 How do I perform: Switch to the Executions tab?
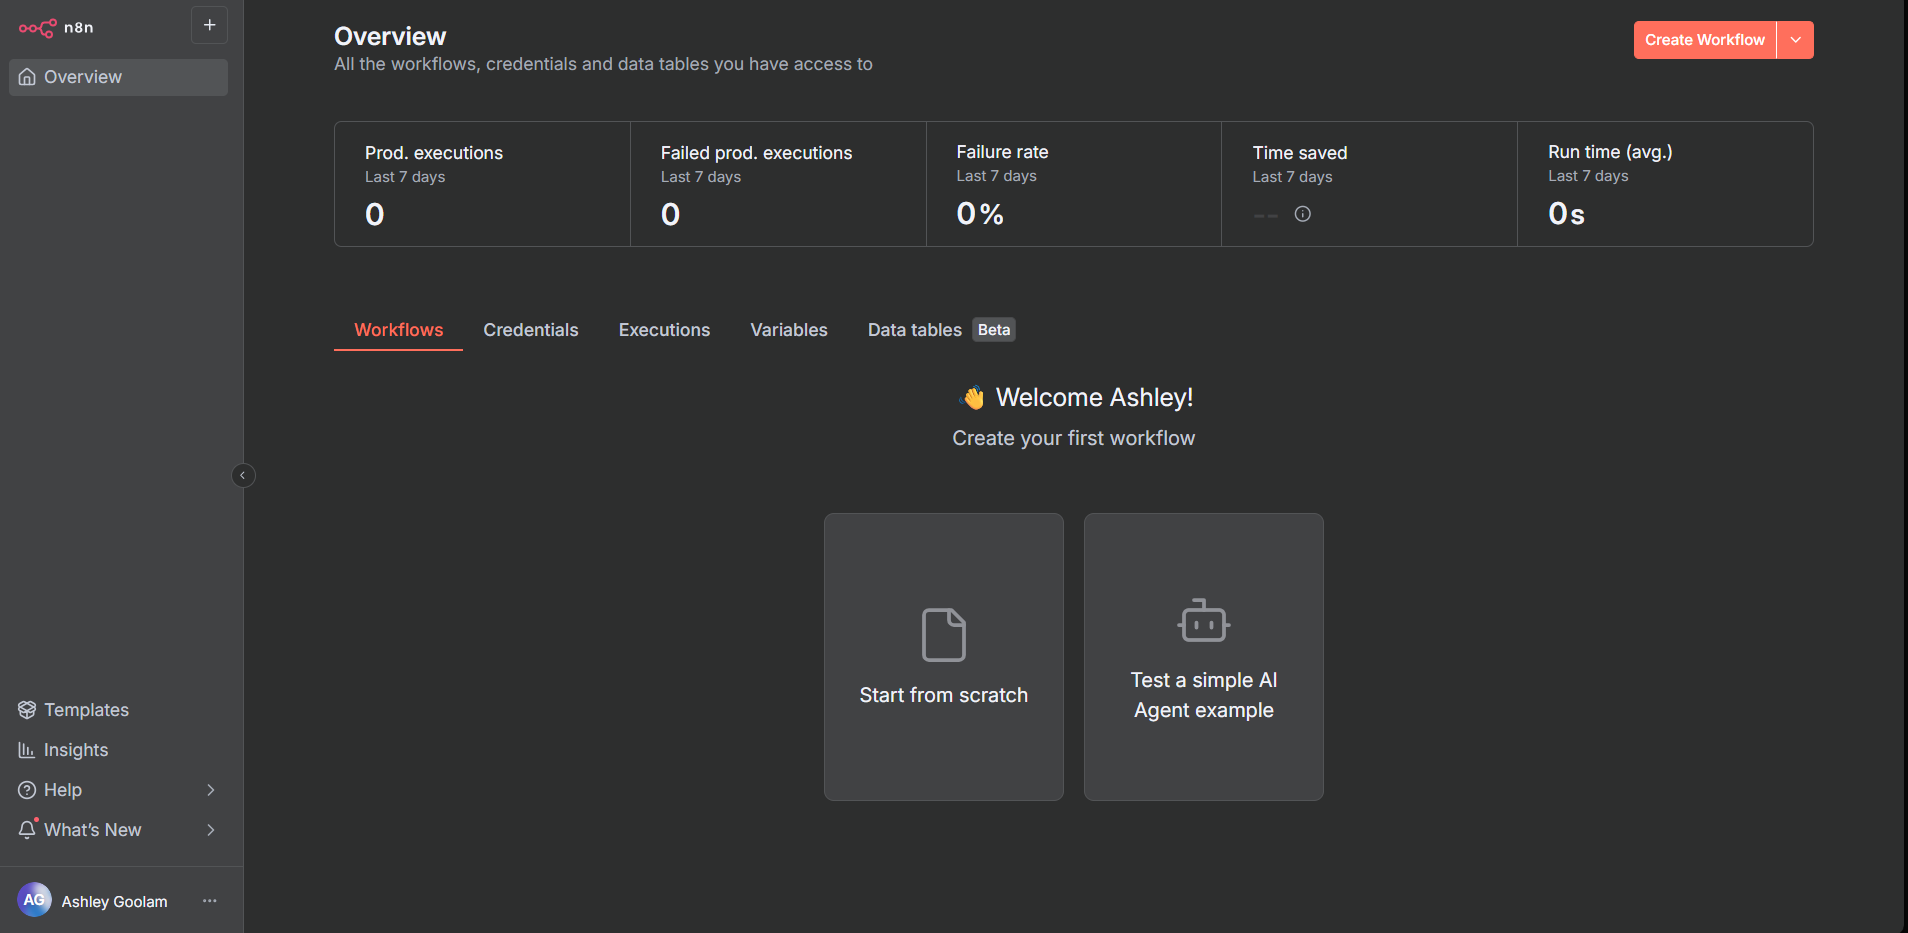point(664,330)
